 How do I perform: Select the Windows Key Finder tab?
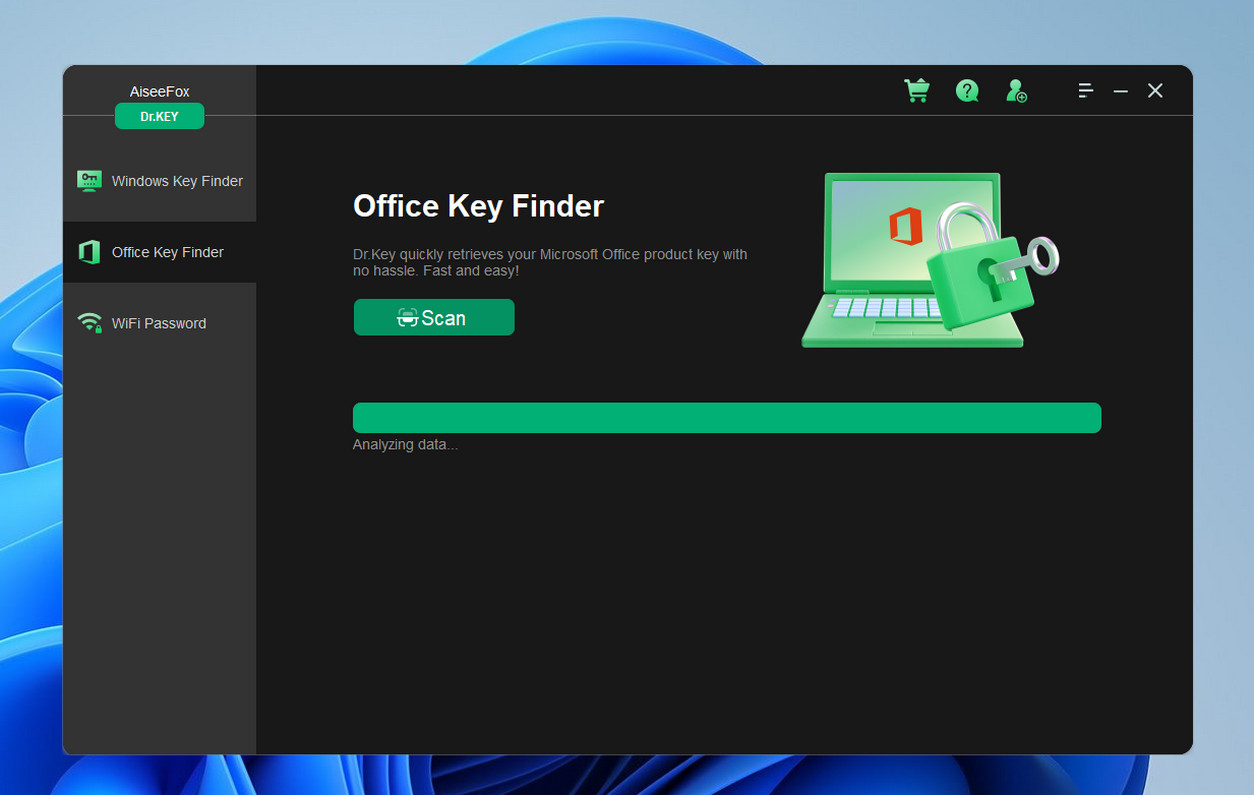(160, 181)
